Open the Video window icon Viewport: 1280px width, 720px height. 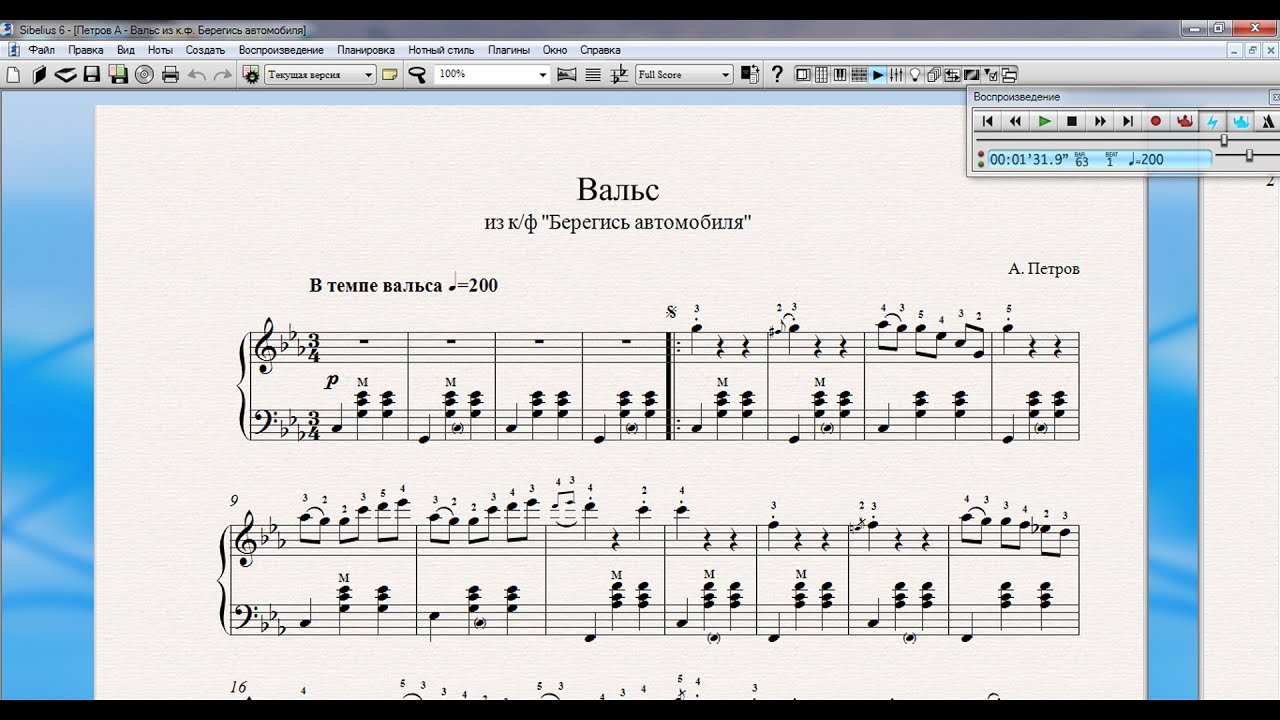click(x=971, y=74)
